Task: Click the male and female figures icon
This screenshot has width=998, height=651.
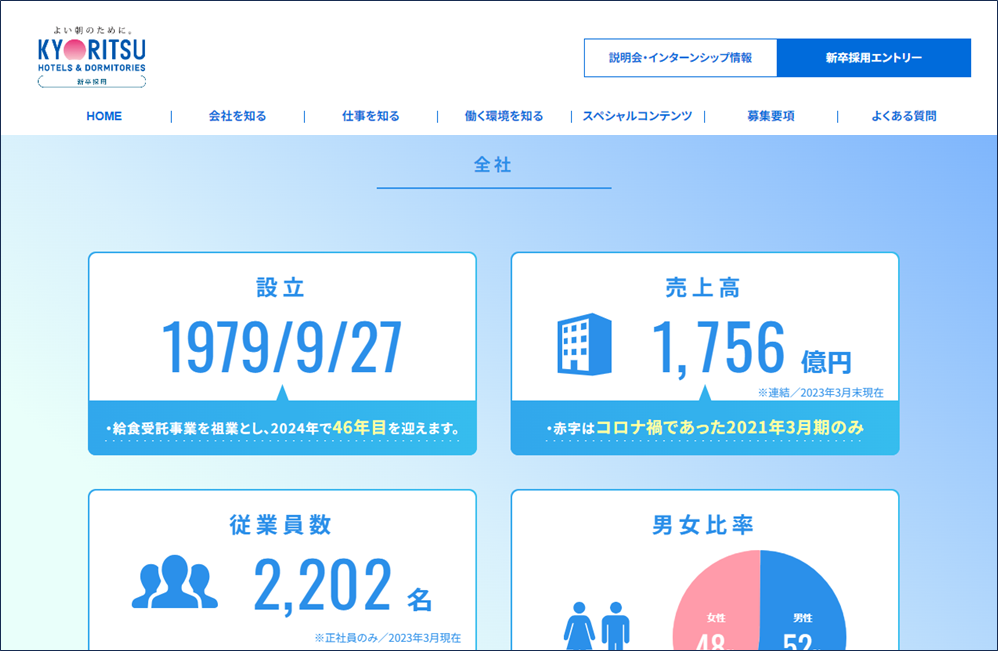Action: (597, 627)
